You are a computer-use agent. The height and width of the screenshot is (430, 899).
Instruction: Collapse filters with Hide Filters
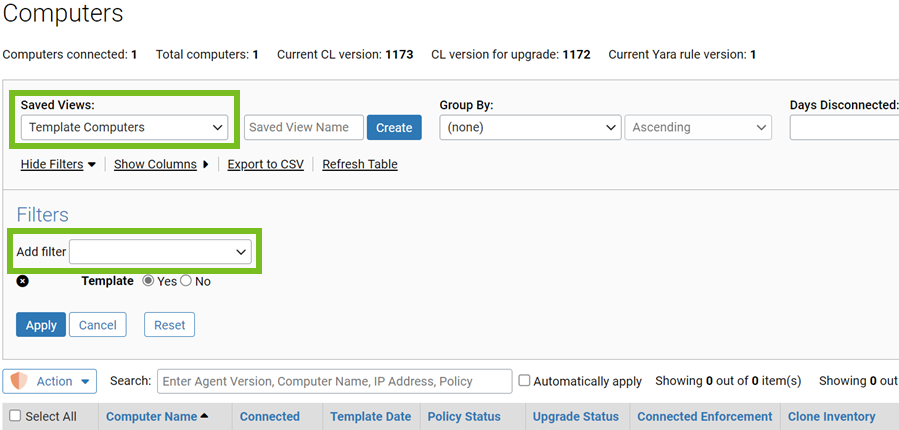click(58, 164)
